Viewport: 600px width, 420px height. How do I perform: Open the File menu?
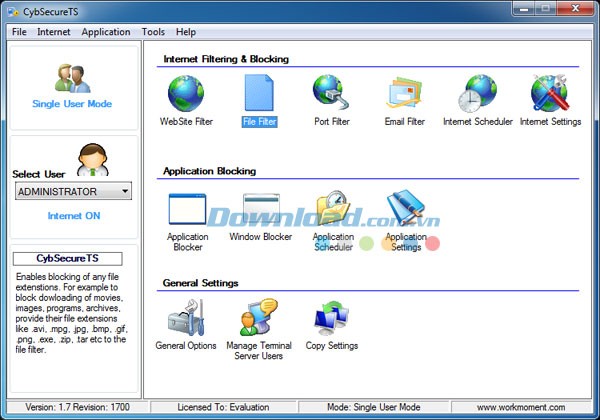[x=19, y=32]
